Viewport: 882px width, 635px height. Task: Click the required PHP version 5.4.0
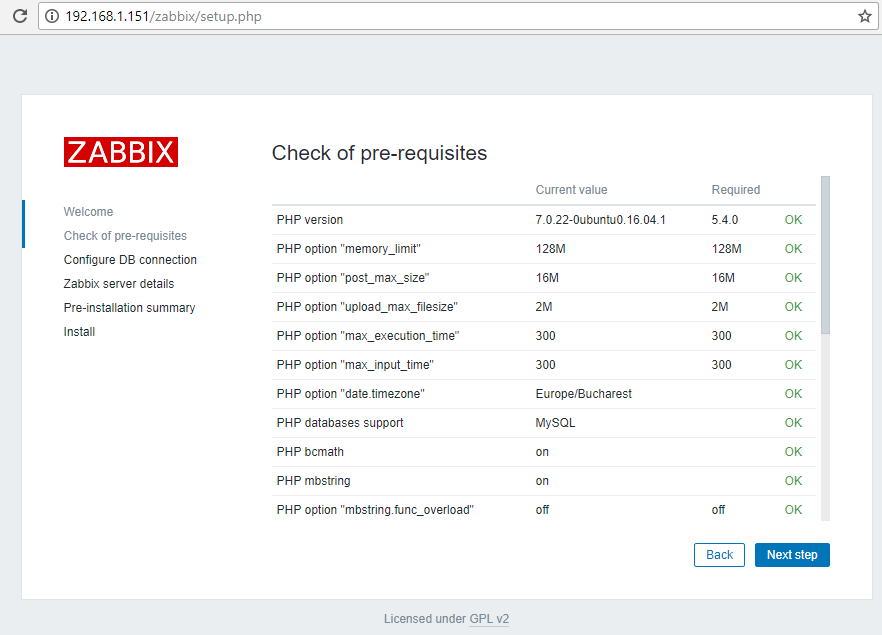click(724, 220)
